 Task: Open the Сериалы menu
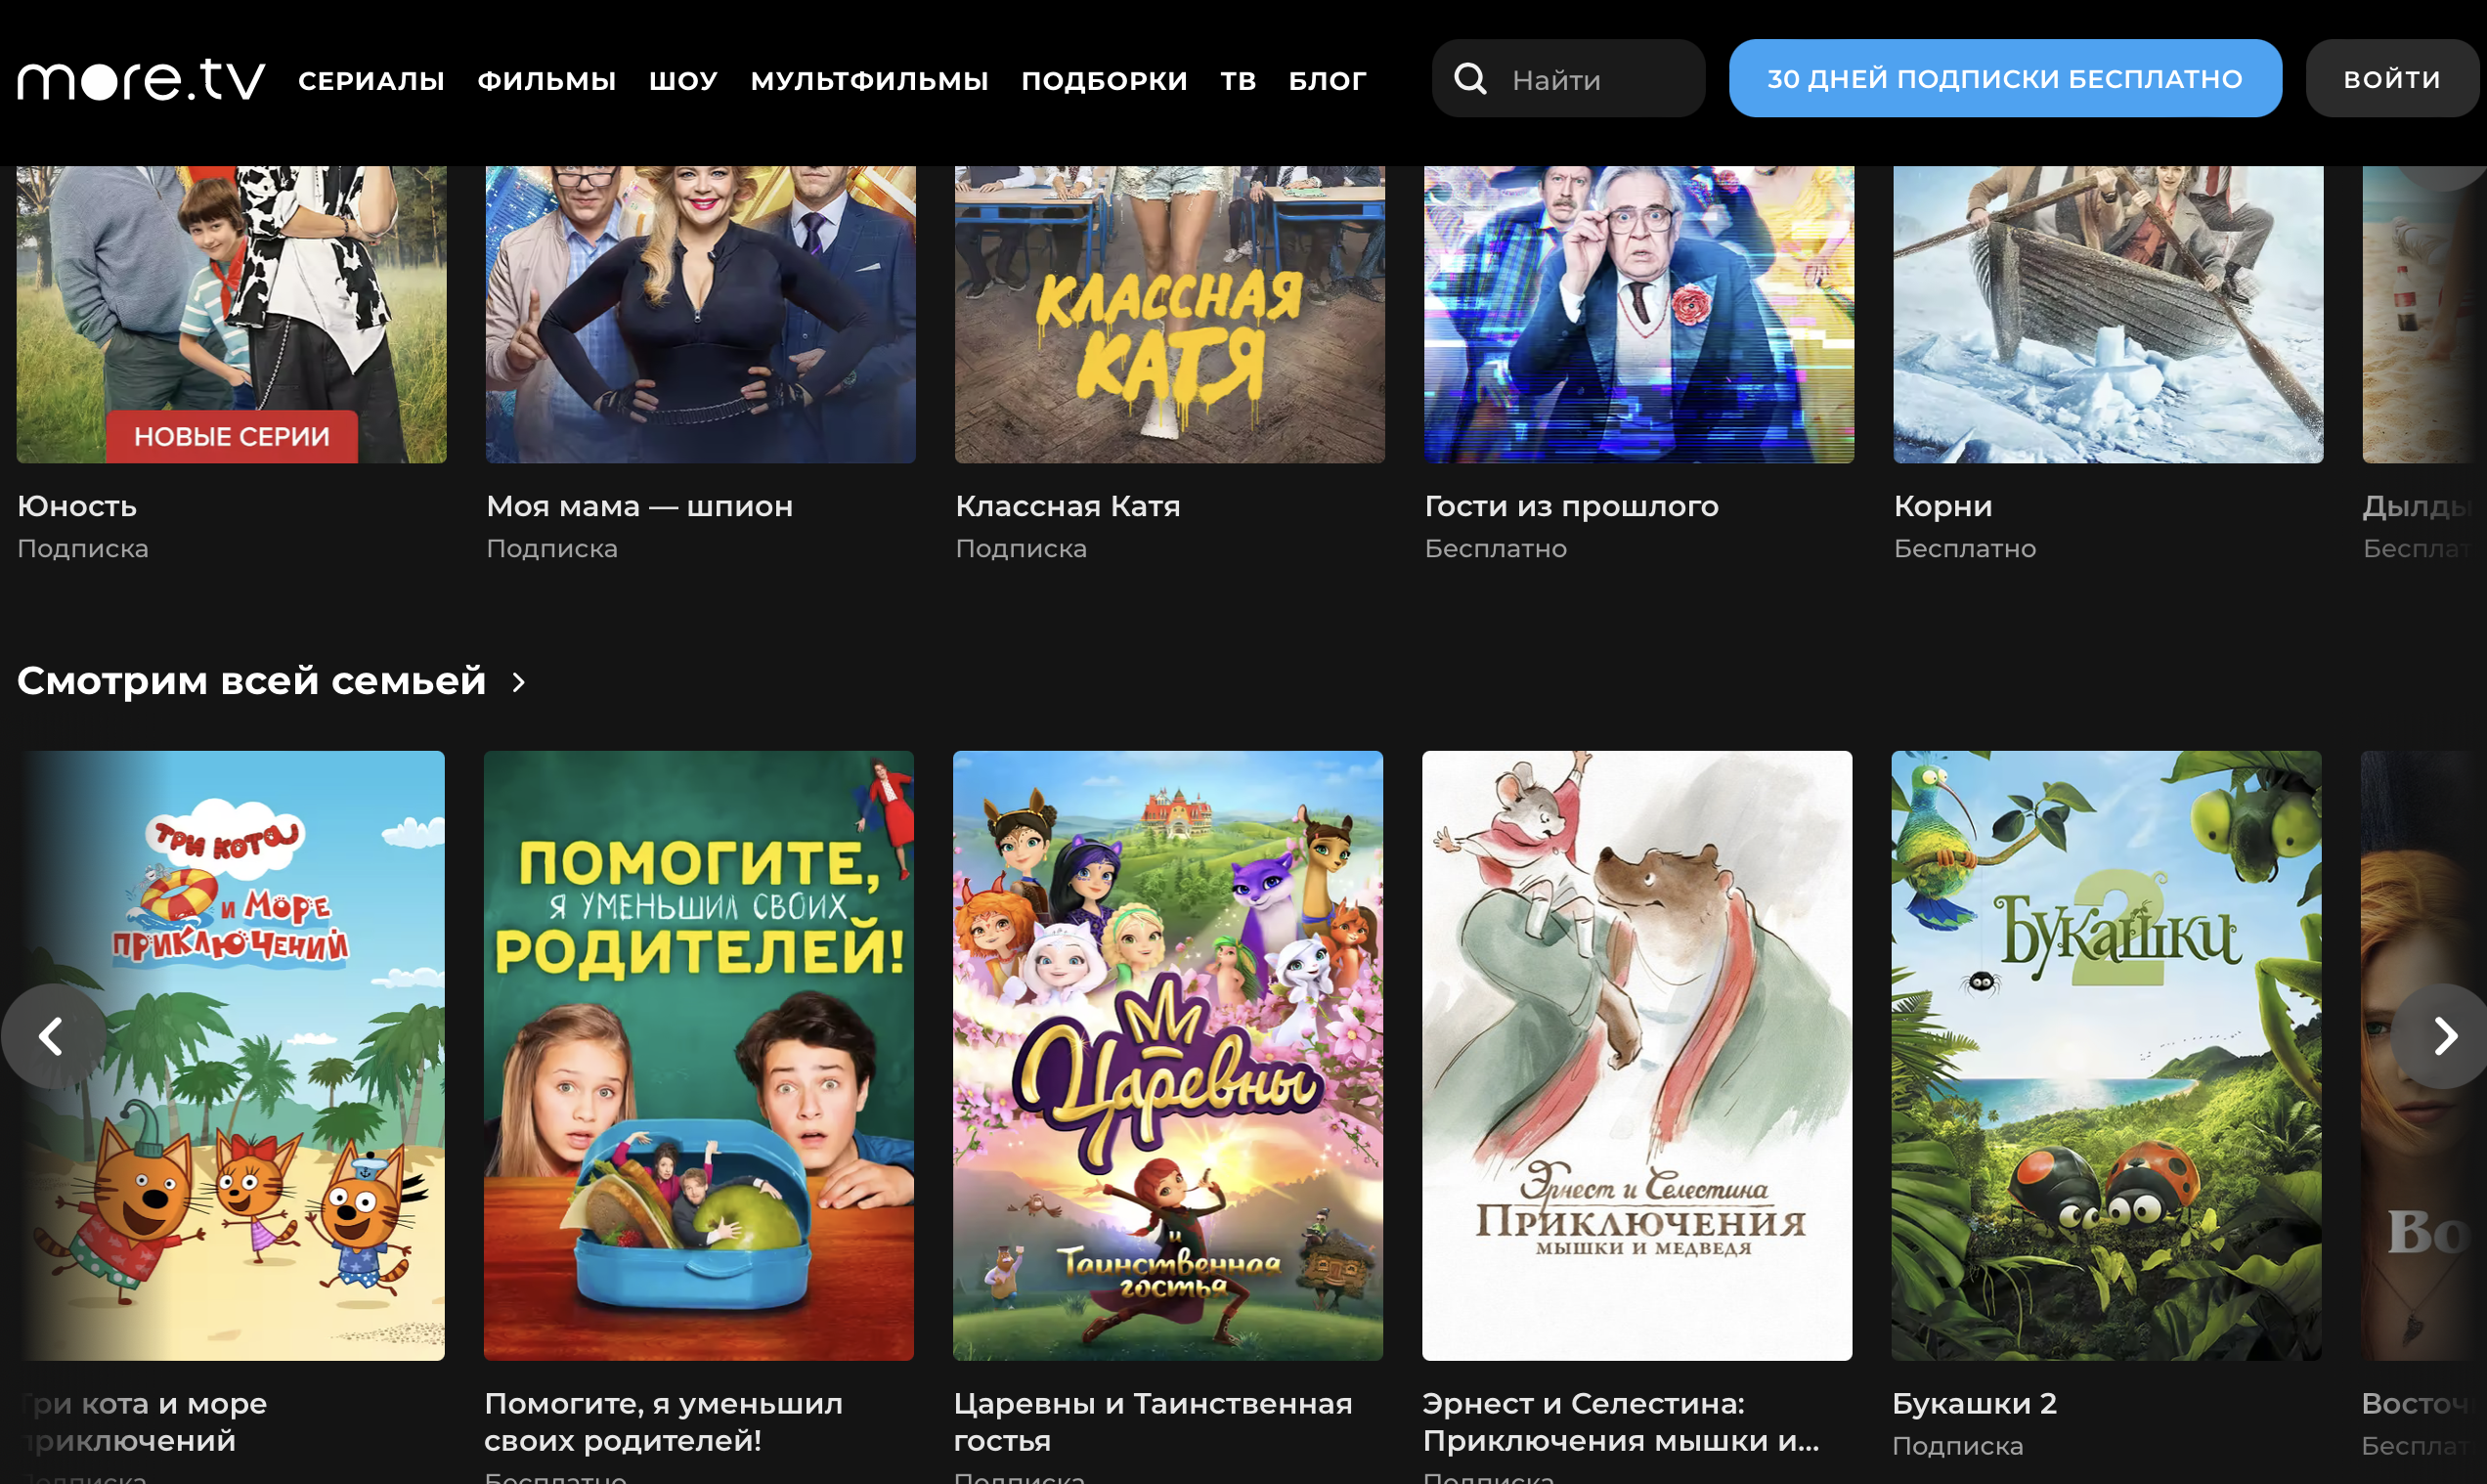(x=371, y=80)
